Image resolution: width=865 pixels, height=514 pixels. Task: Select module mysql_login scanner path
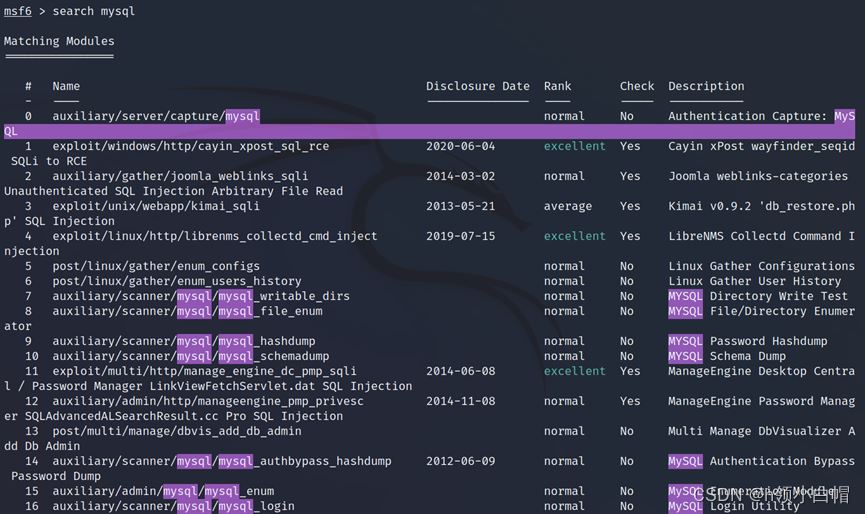174,506
